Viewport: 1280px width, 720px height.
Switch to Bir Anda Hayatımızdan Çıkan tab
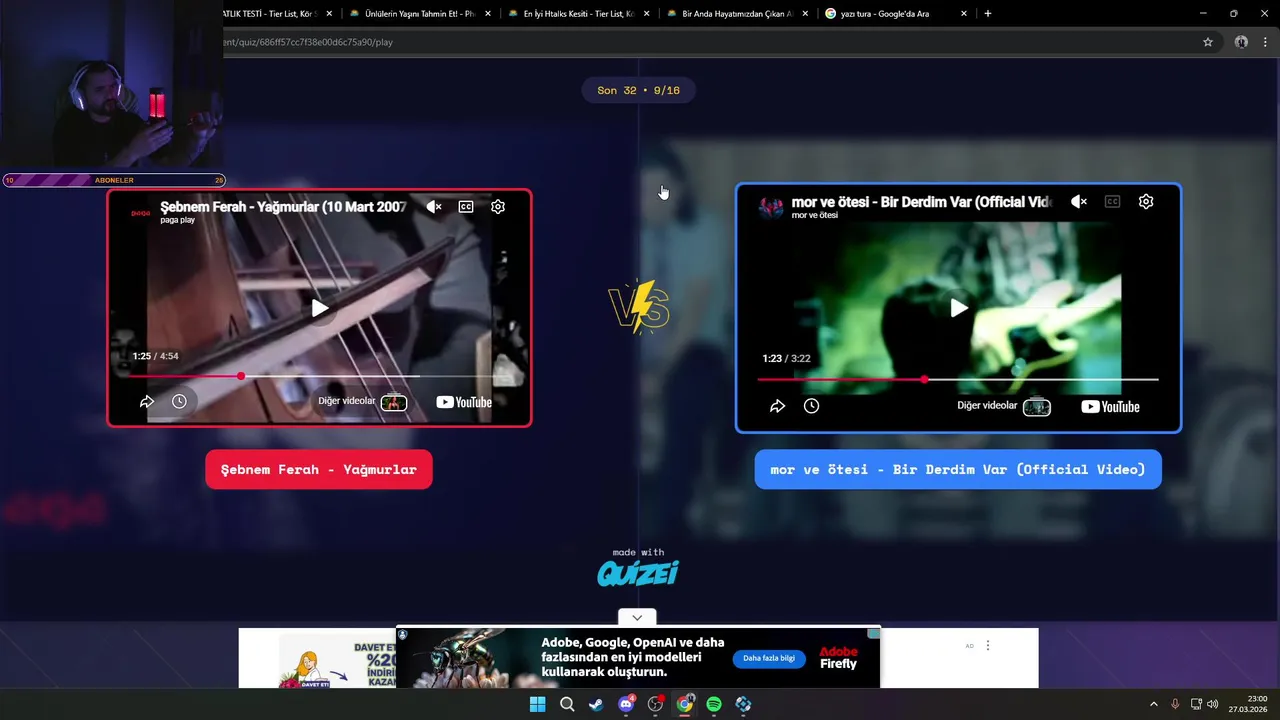(x=738, y=14)
